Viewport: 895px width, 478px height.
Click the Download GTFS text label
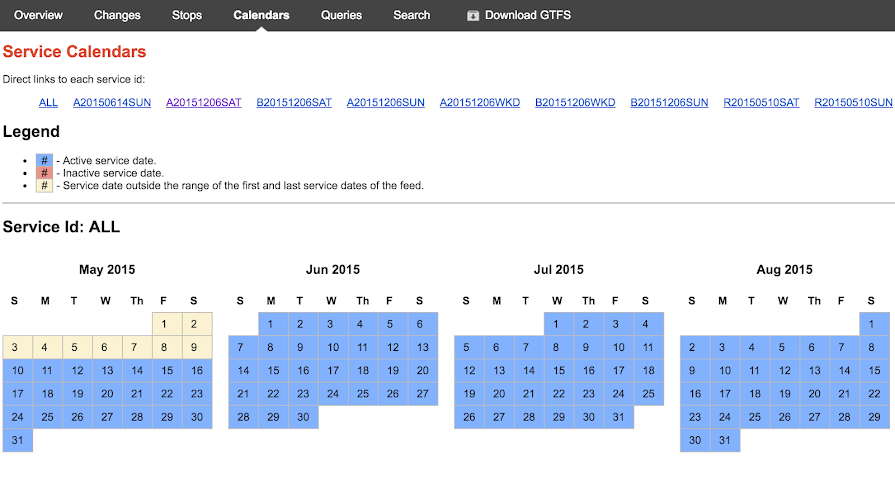[528, 15]
